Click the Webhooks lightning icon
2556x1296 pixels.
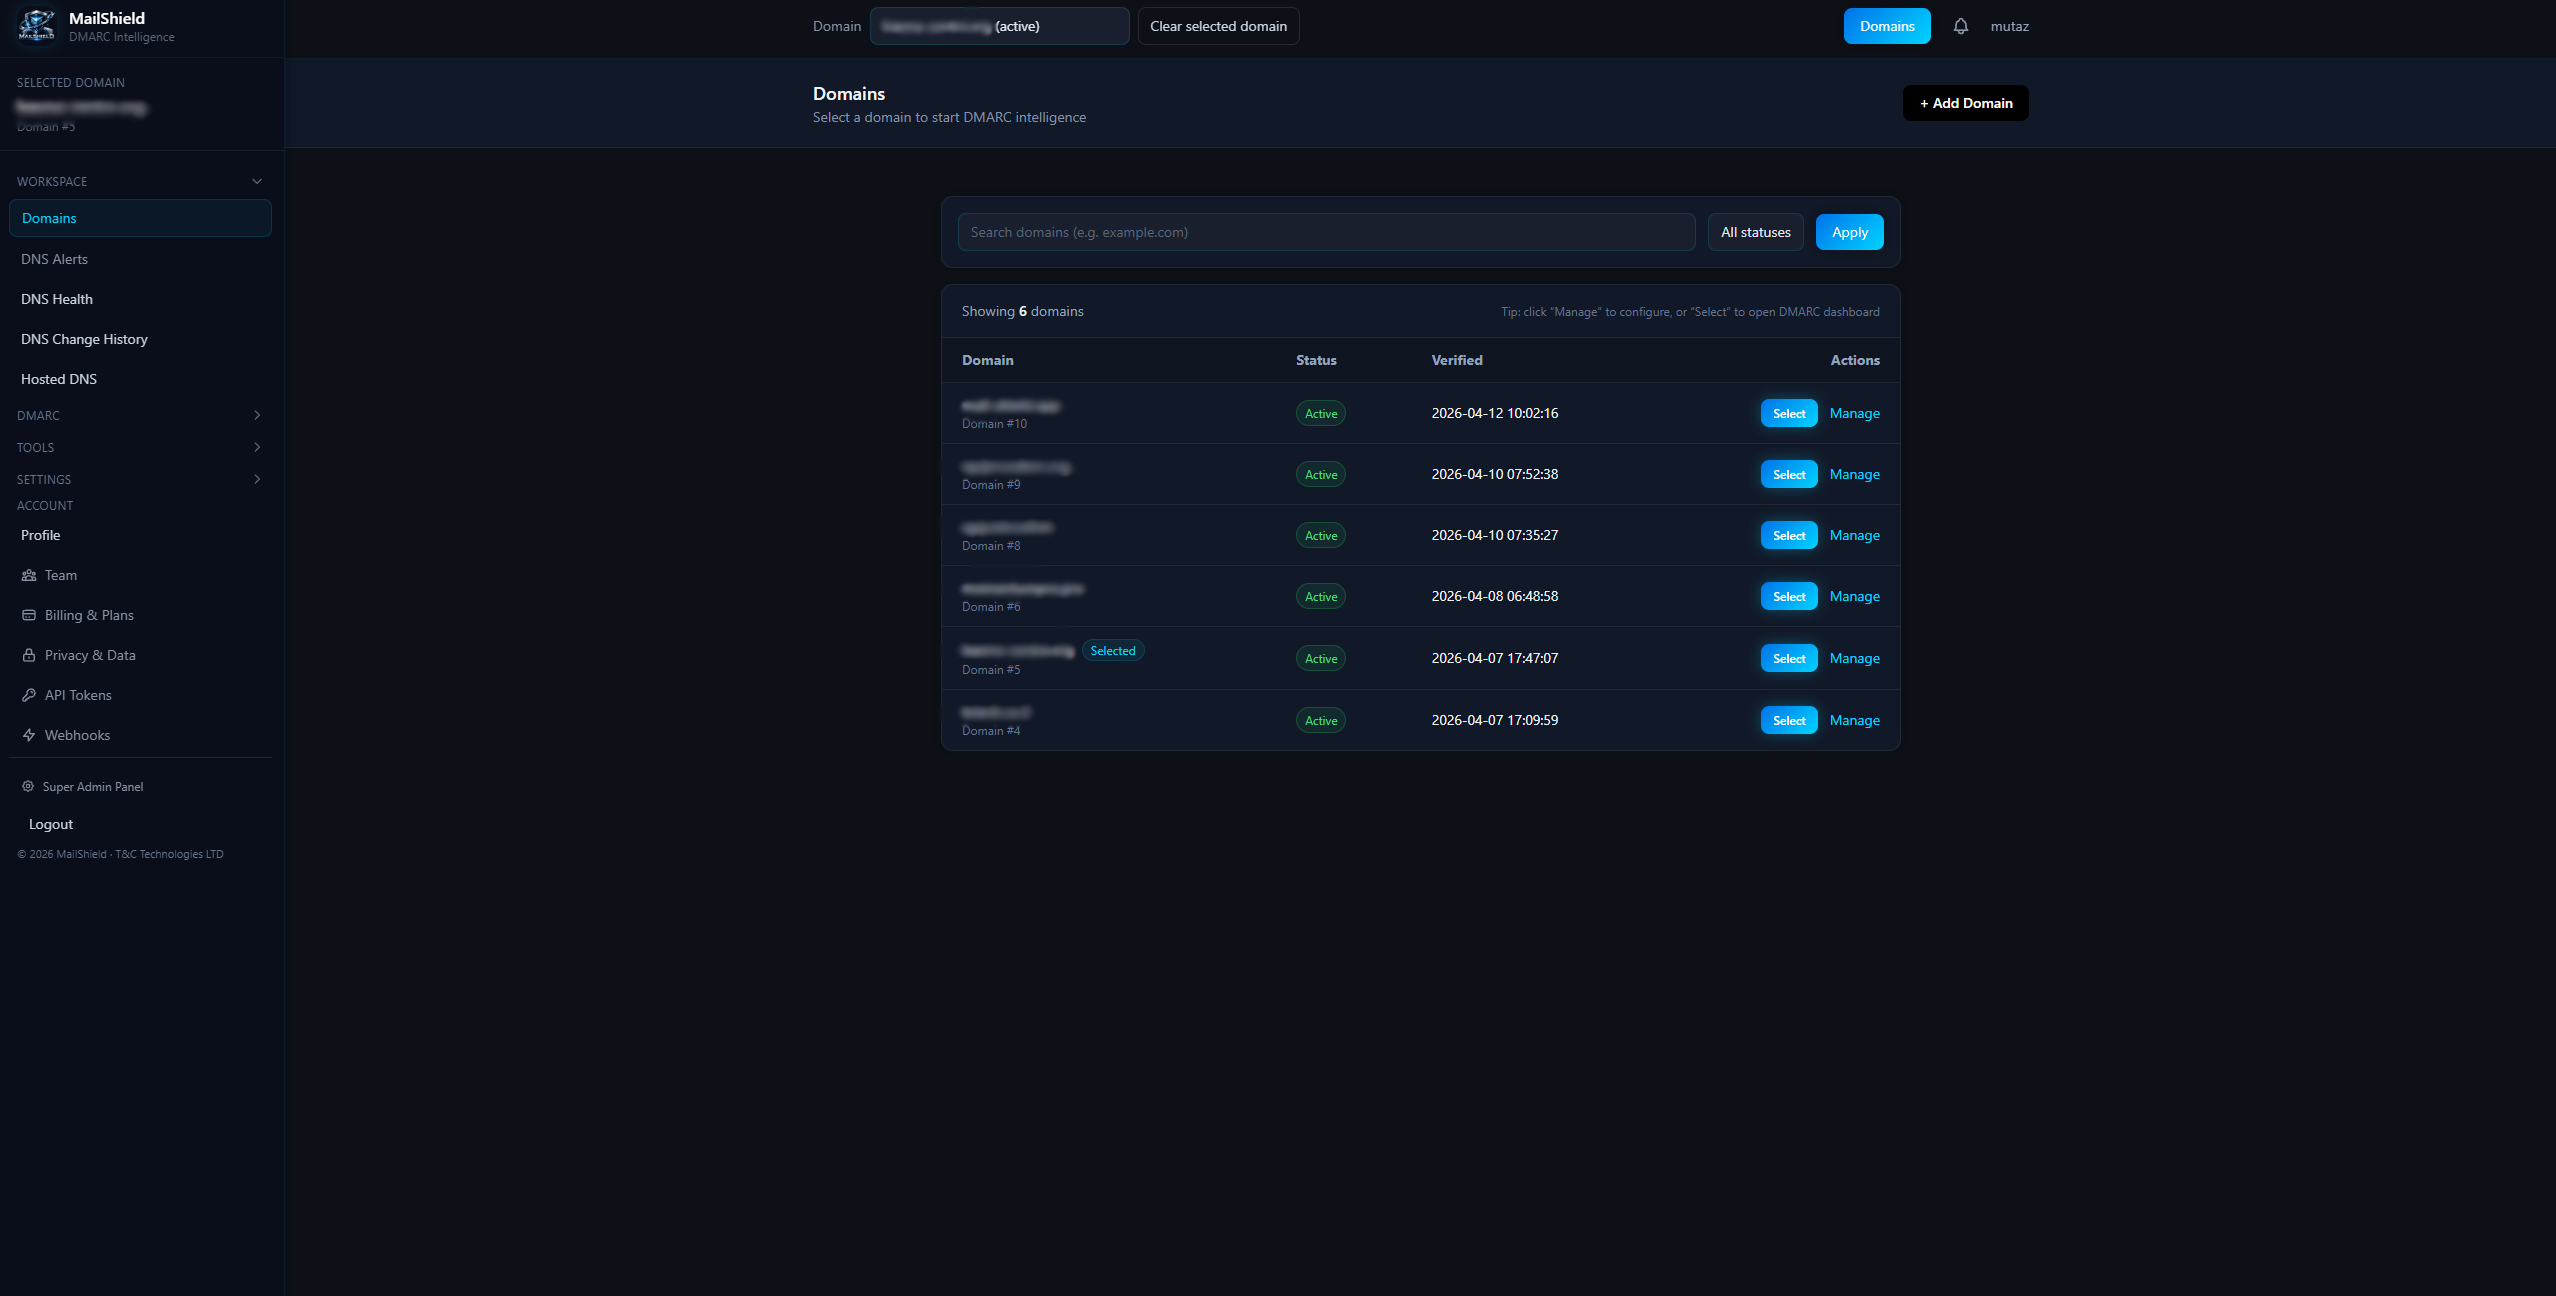29,735
